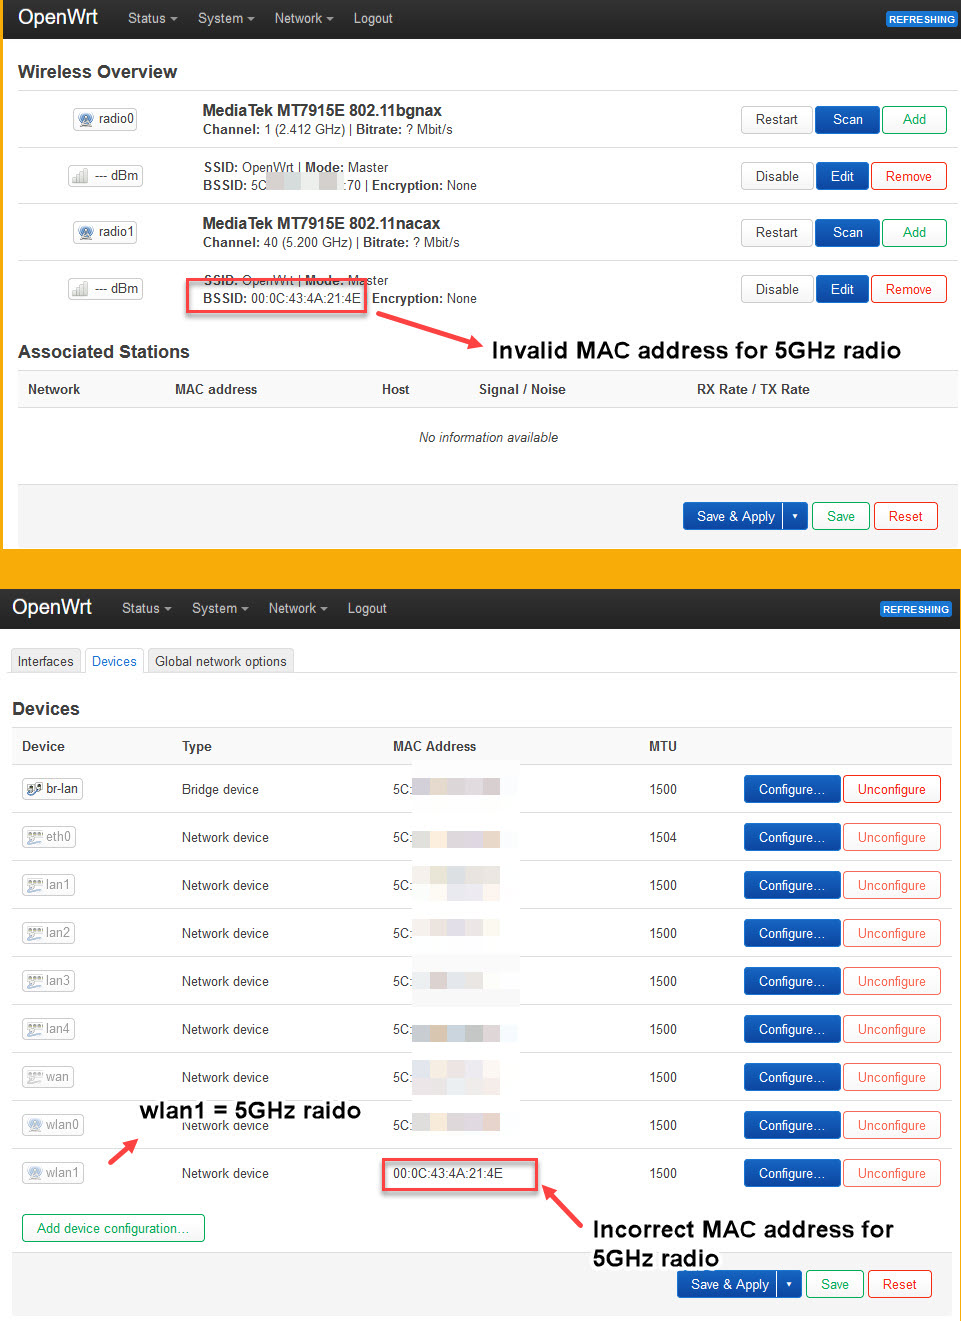
Task: Click Save on Wireless Overview page
Action: [841, 516]
